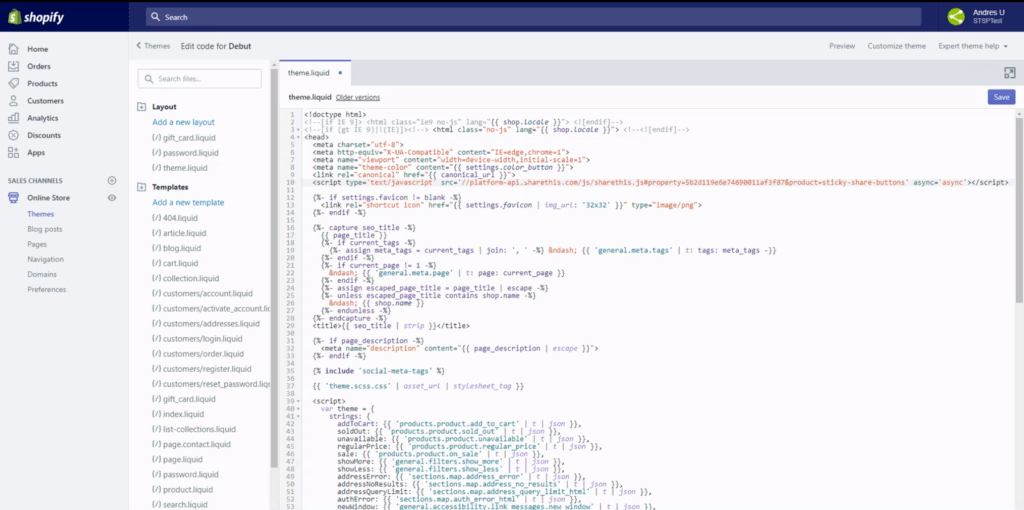This screenshot has width=1024, height=510.
Task: Fold code at line 41 strings
Action: (298, 416)
